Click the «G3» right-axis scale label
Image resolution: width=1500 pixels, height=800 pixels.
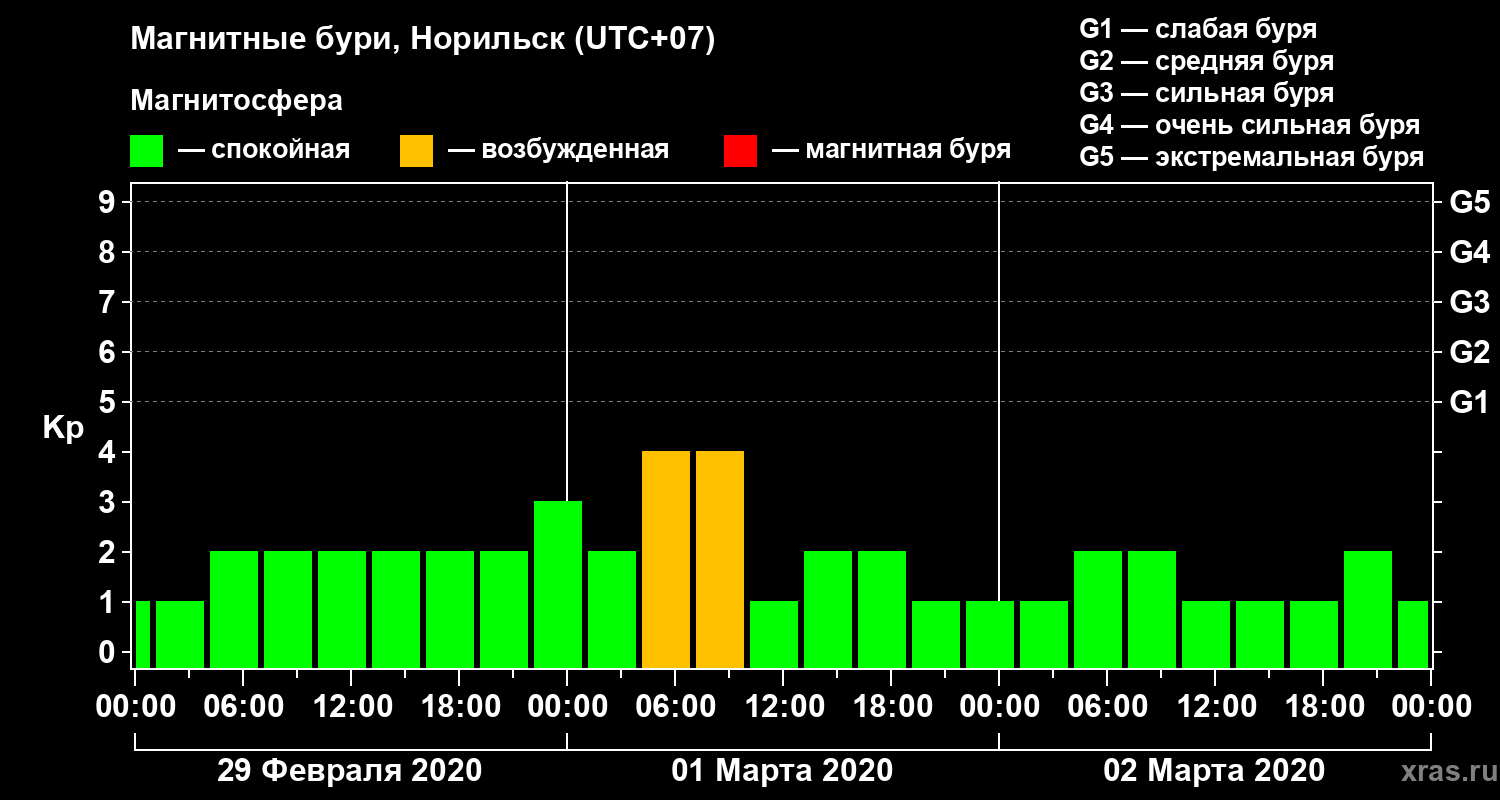pyautogui.click(x=1469, y=302)
